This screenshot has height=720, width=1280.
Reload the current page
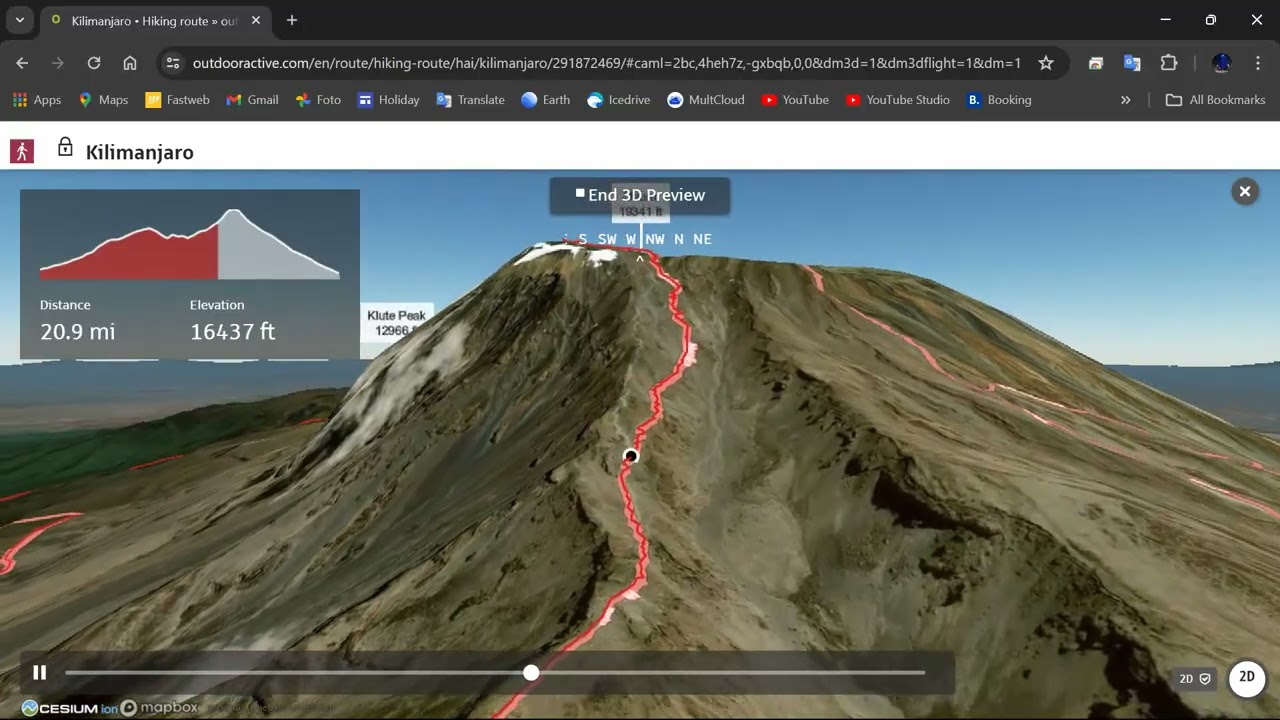(x=94, y=63)
